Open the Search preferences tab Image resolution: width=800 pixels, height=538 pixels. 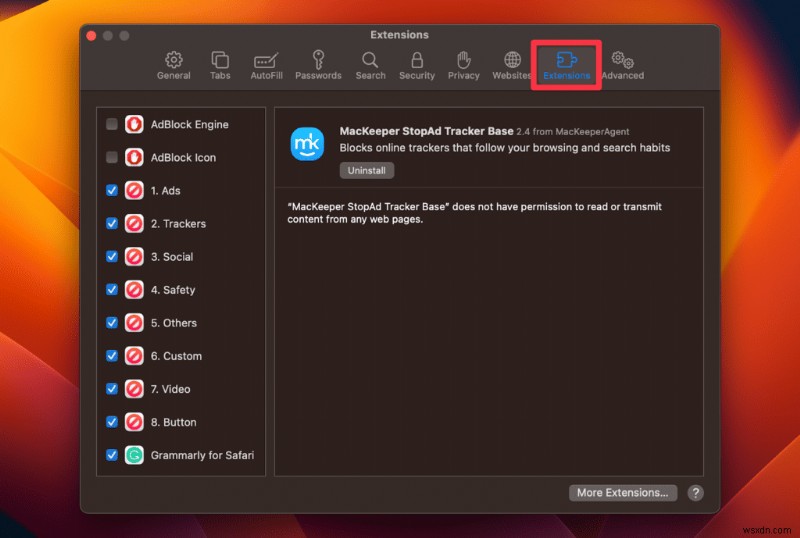coord(370,65)
